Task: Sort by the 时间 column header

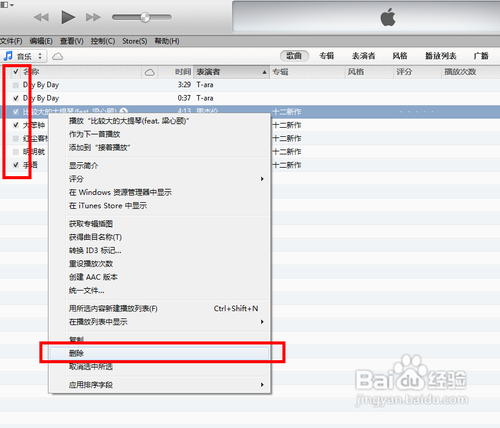Action: click(x=176, y=72)
